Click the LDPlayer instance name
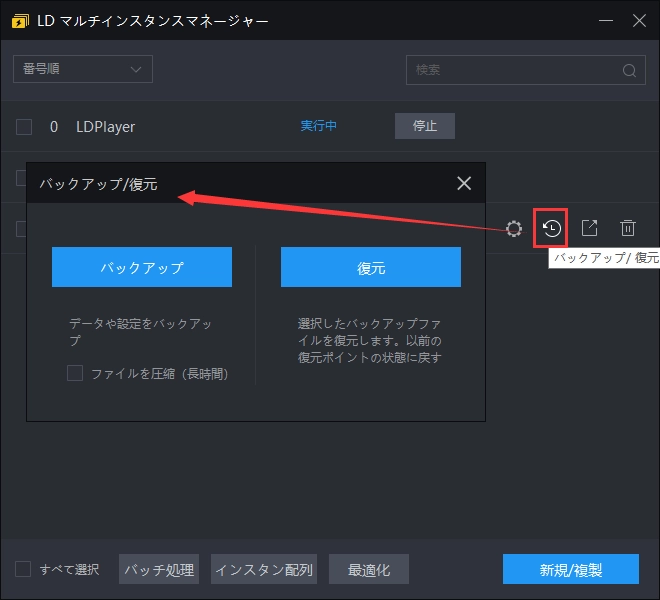660x600 pixels. [x=106, y=127]
